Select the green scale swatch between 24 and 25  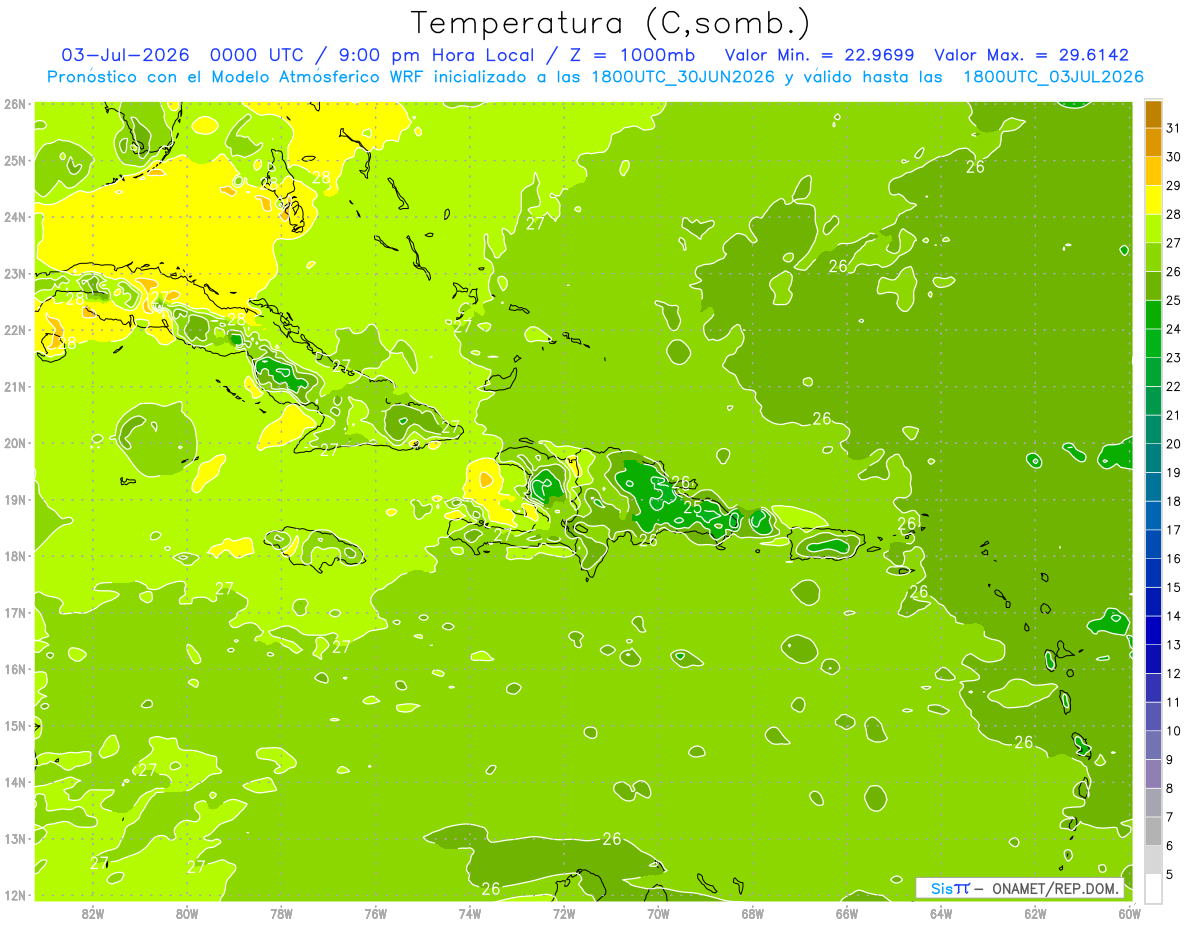(x=1153, y=315)
